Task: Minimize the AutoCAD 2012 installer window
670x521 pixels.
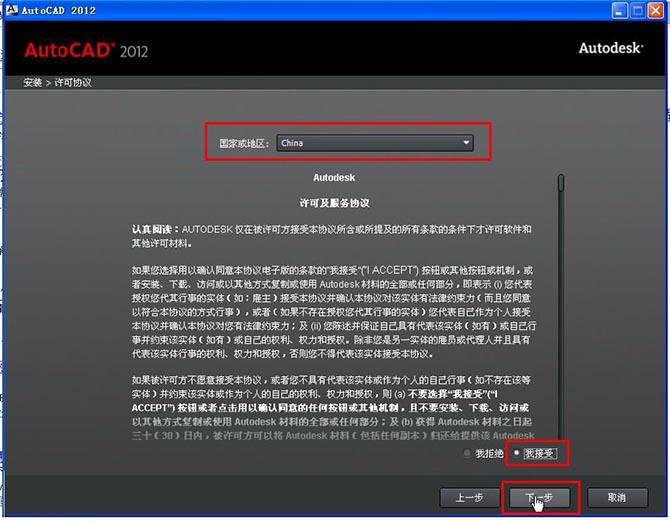Action: (x=619, y=10)
